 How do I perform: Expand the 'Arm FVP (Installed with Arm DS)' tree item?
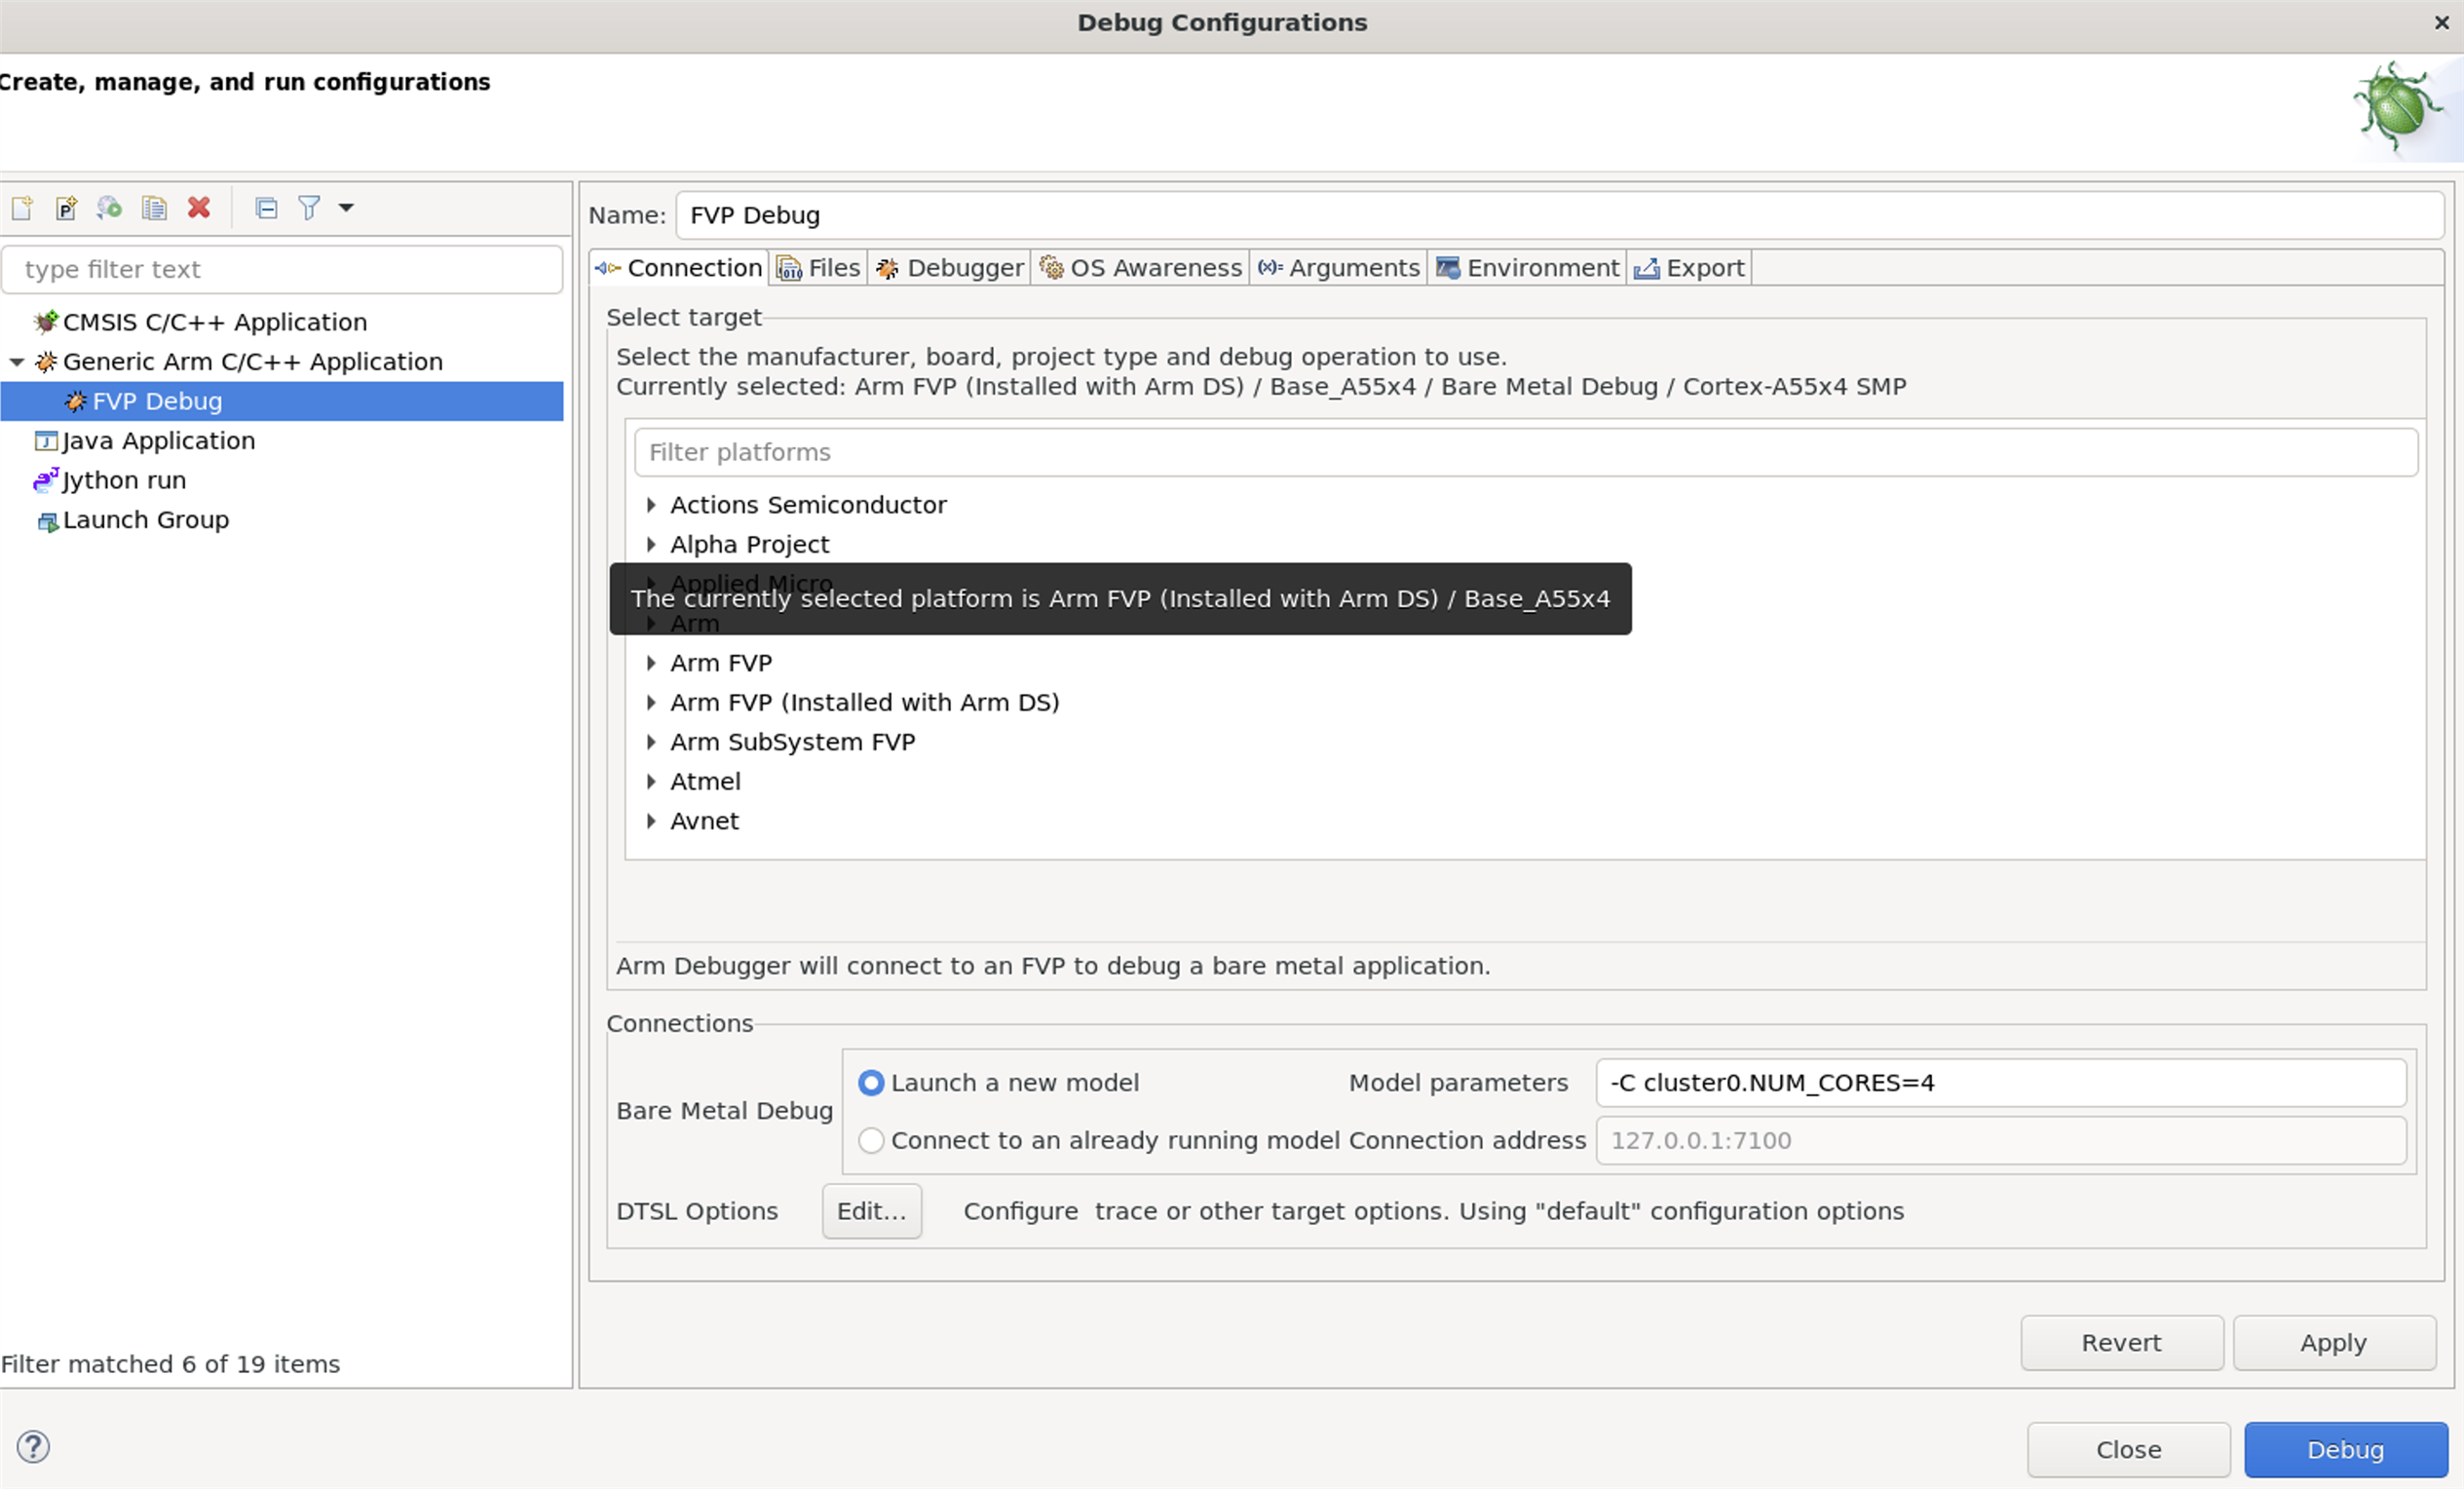[651, 703]
